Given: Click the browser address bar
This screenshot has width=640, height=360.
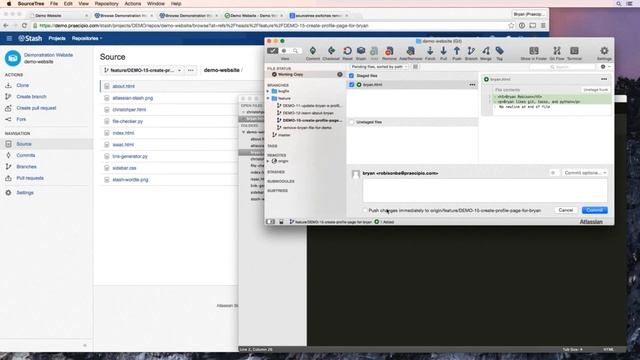Looking at the screenshot, I should pyautogui.click(x=269, y=25).
